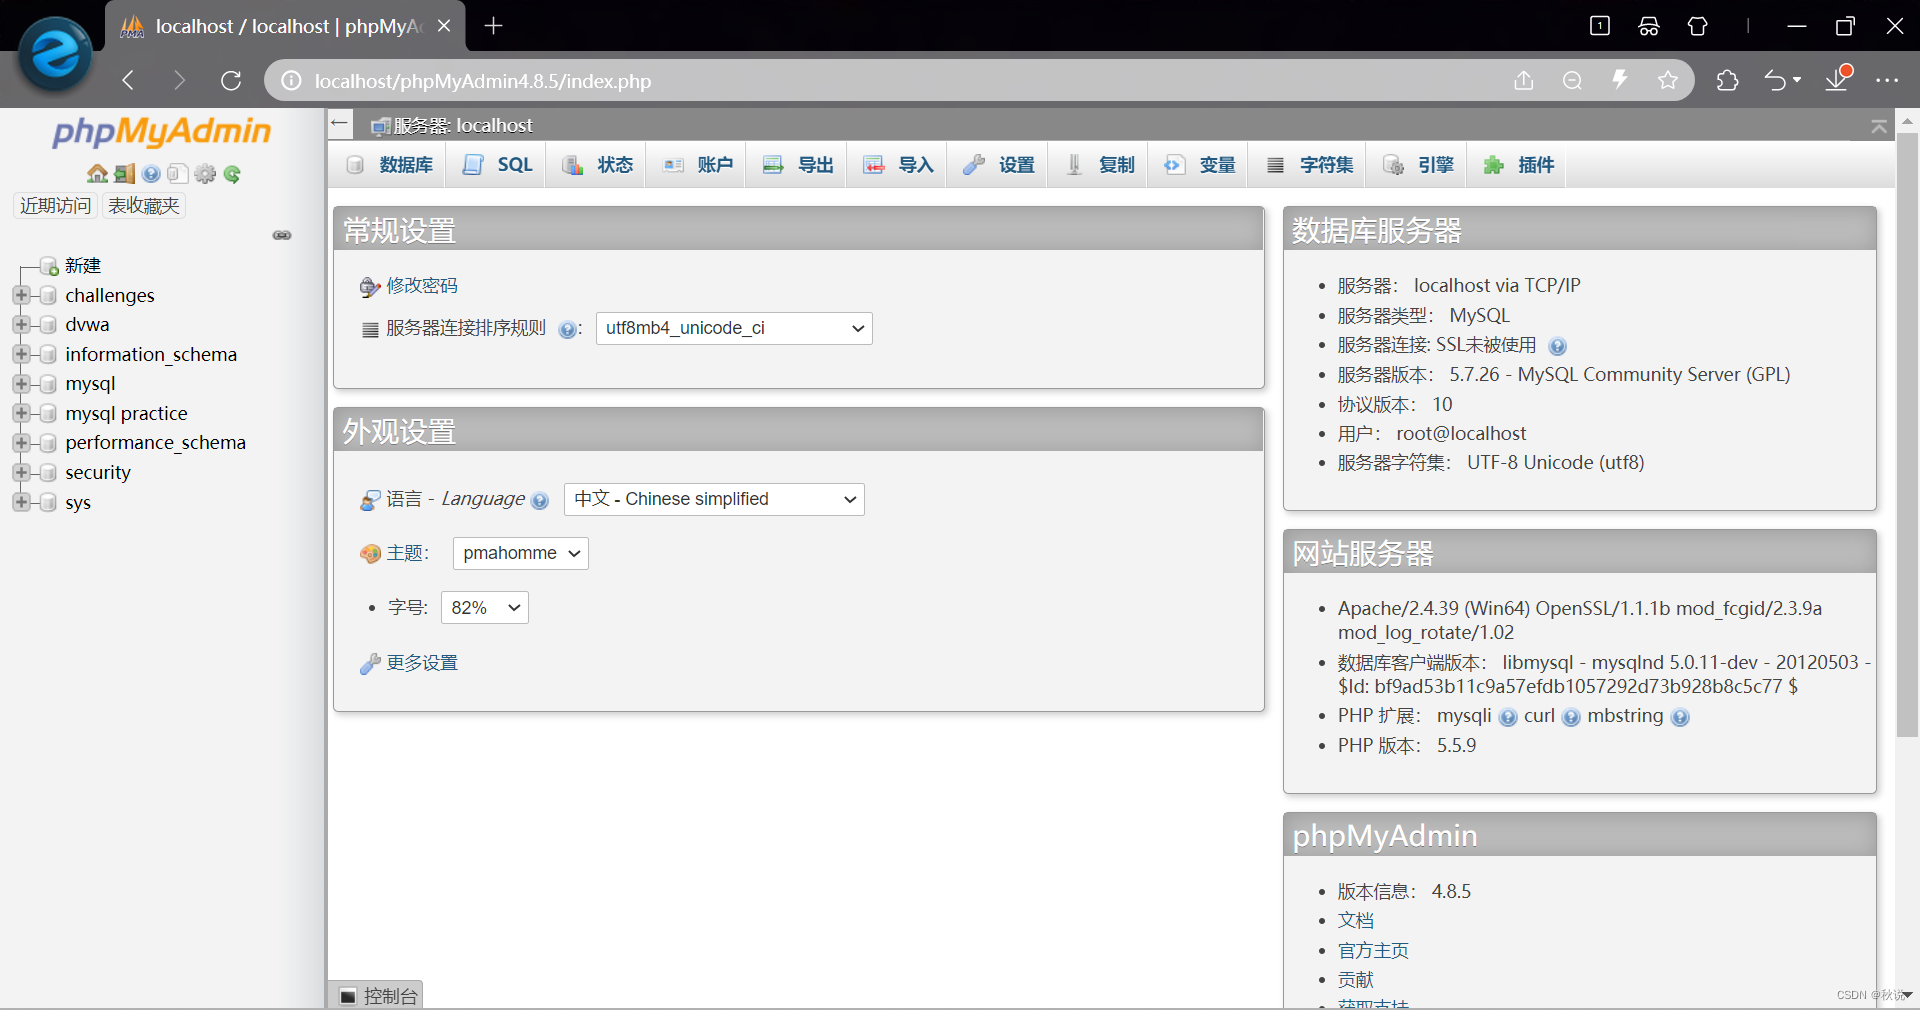1920x1010 pixels.
Task: Open the 文档 link
Action: (x=1356, y=921)
